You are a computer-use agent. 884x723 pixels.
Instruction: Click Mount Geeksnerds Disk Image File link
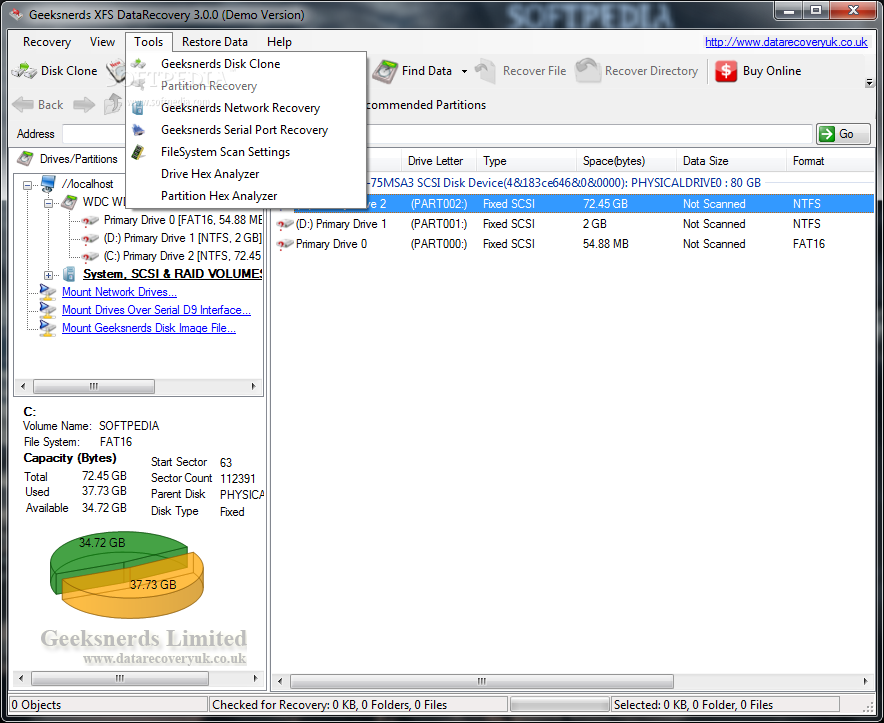pos(149,328)
